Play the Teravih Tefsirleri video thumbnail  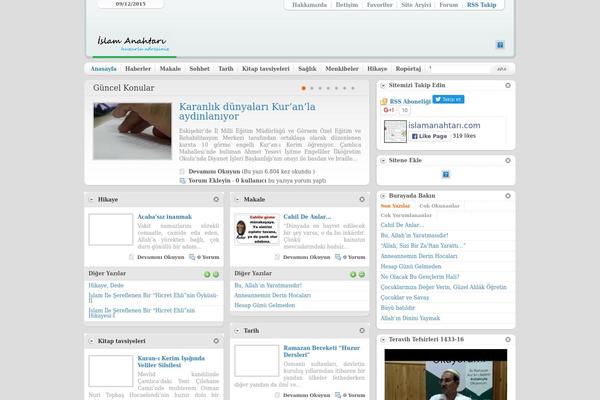446,374
